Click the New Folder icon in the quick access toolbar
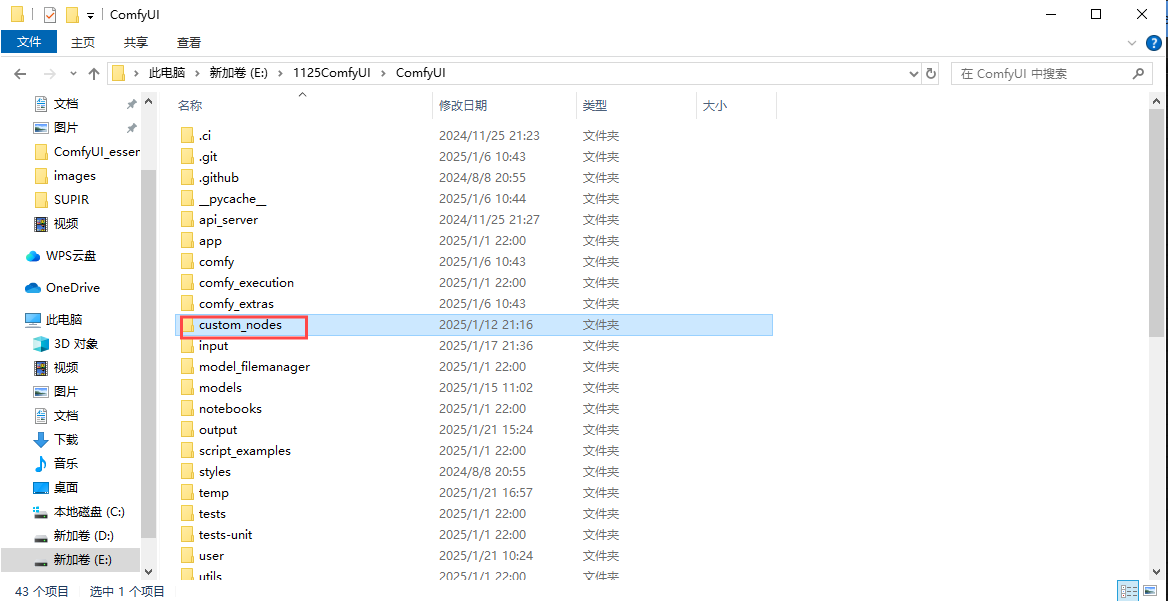This screenshot has width=1168, height=601. pos(72,15)
